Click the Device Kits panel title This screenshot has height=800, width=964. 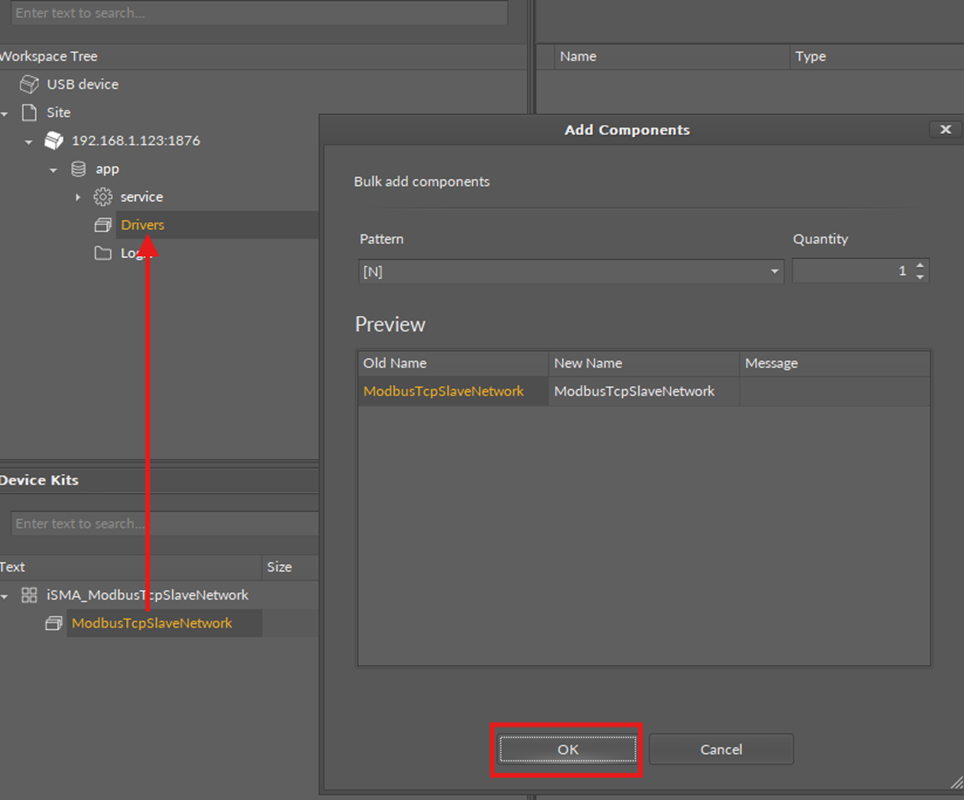[x=39, y=480]
